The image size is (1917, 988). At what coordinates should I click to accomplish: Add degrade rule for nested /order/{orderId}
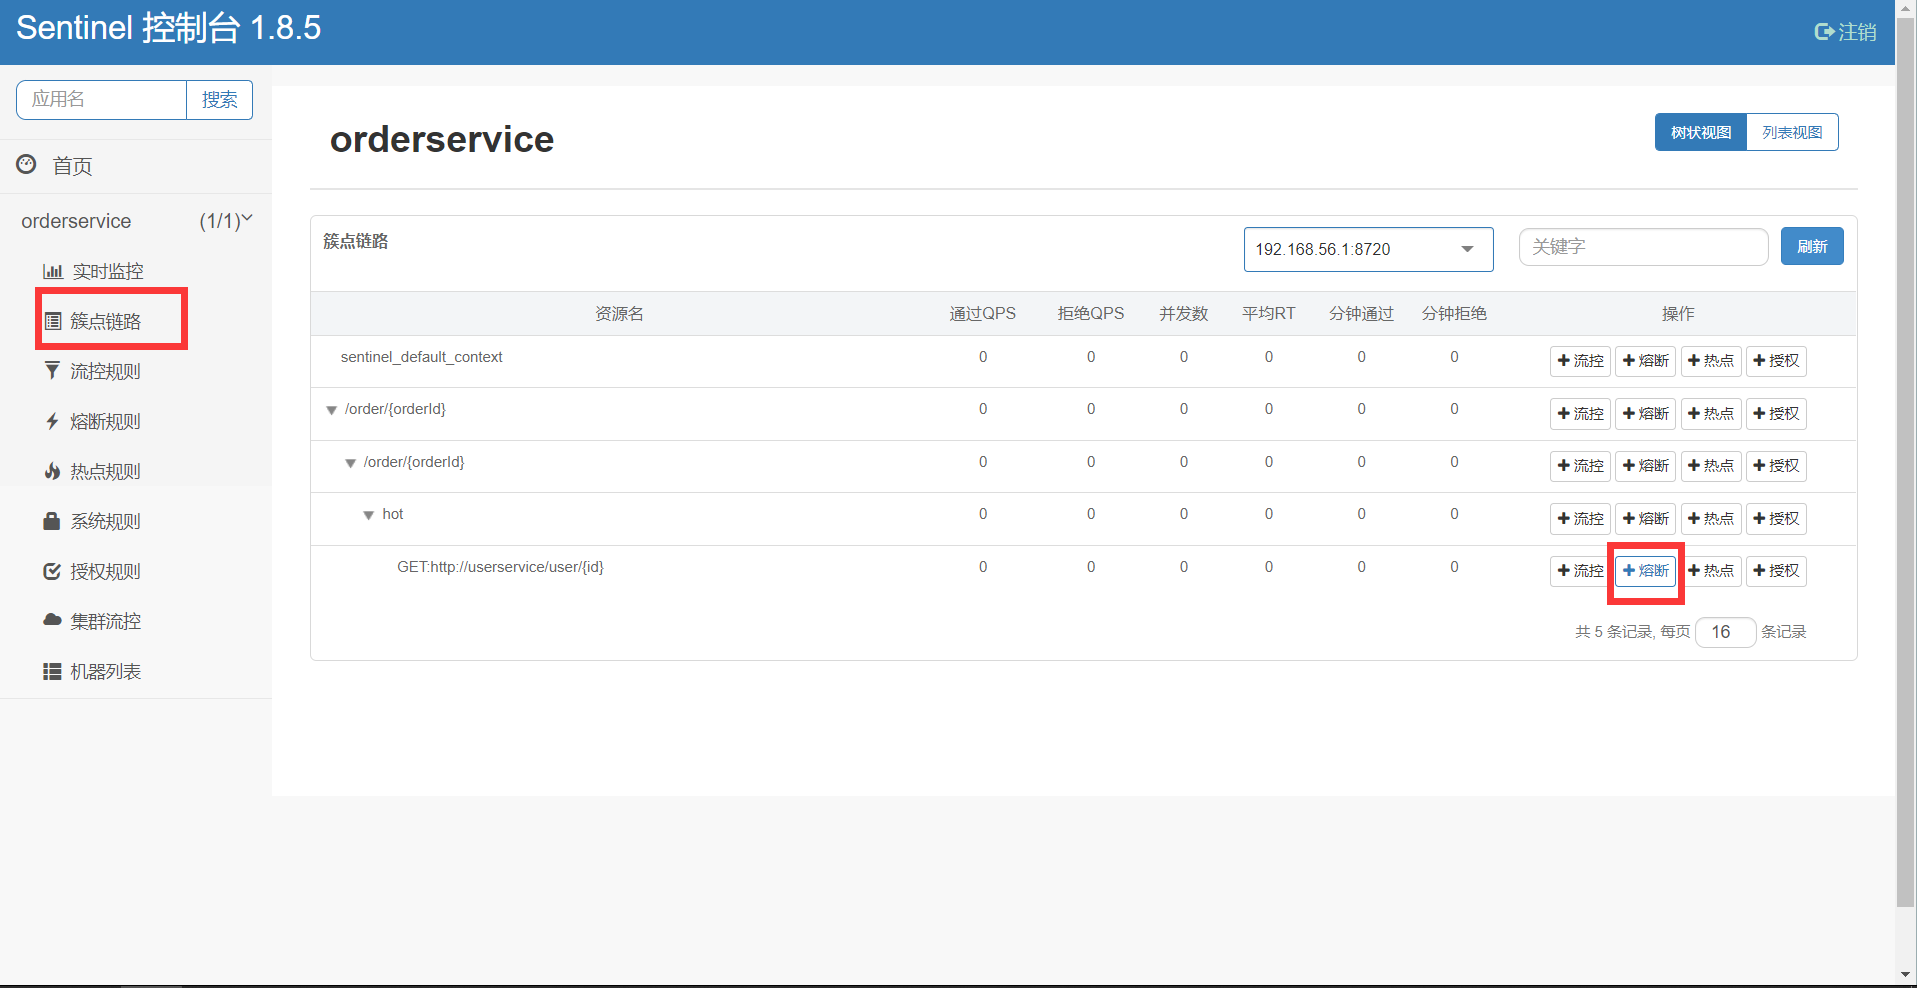[x=1645, y=466]
